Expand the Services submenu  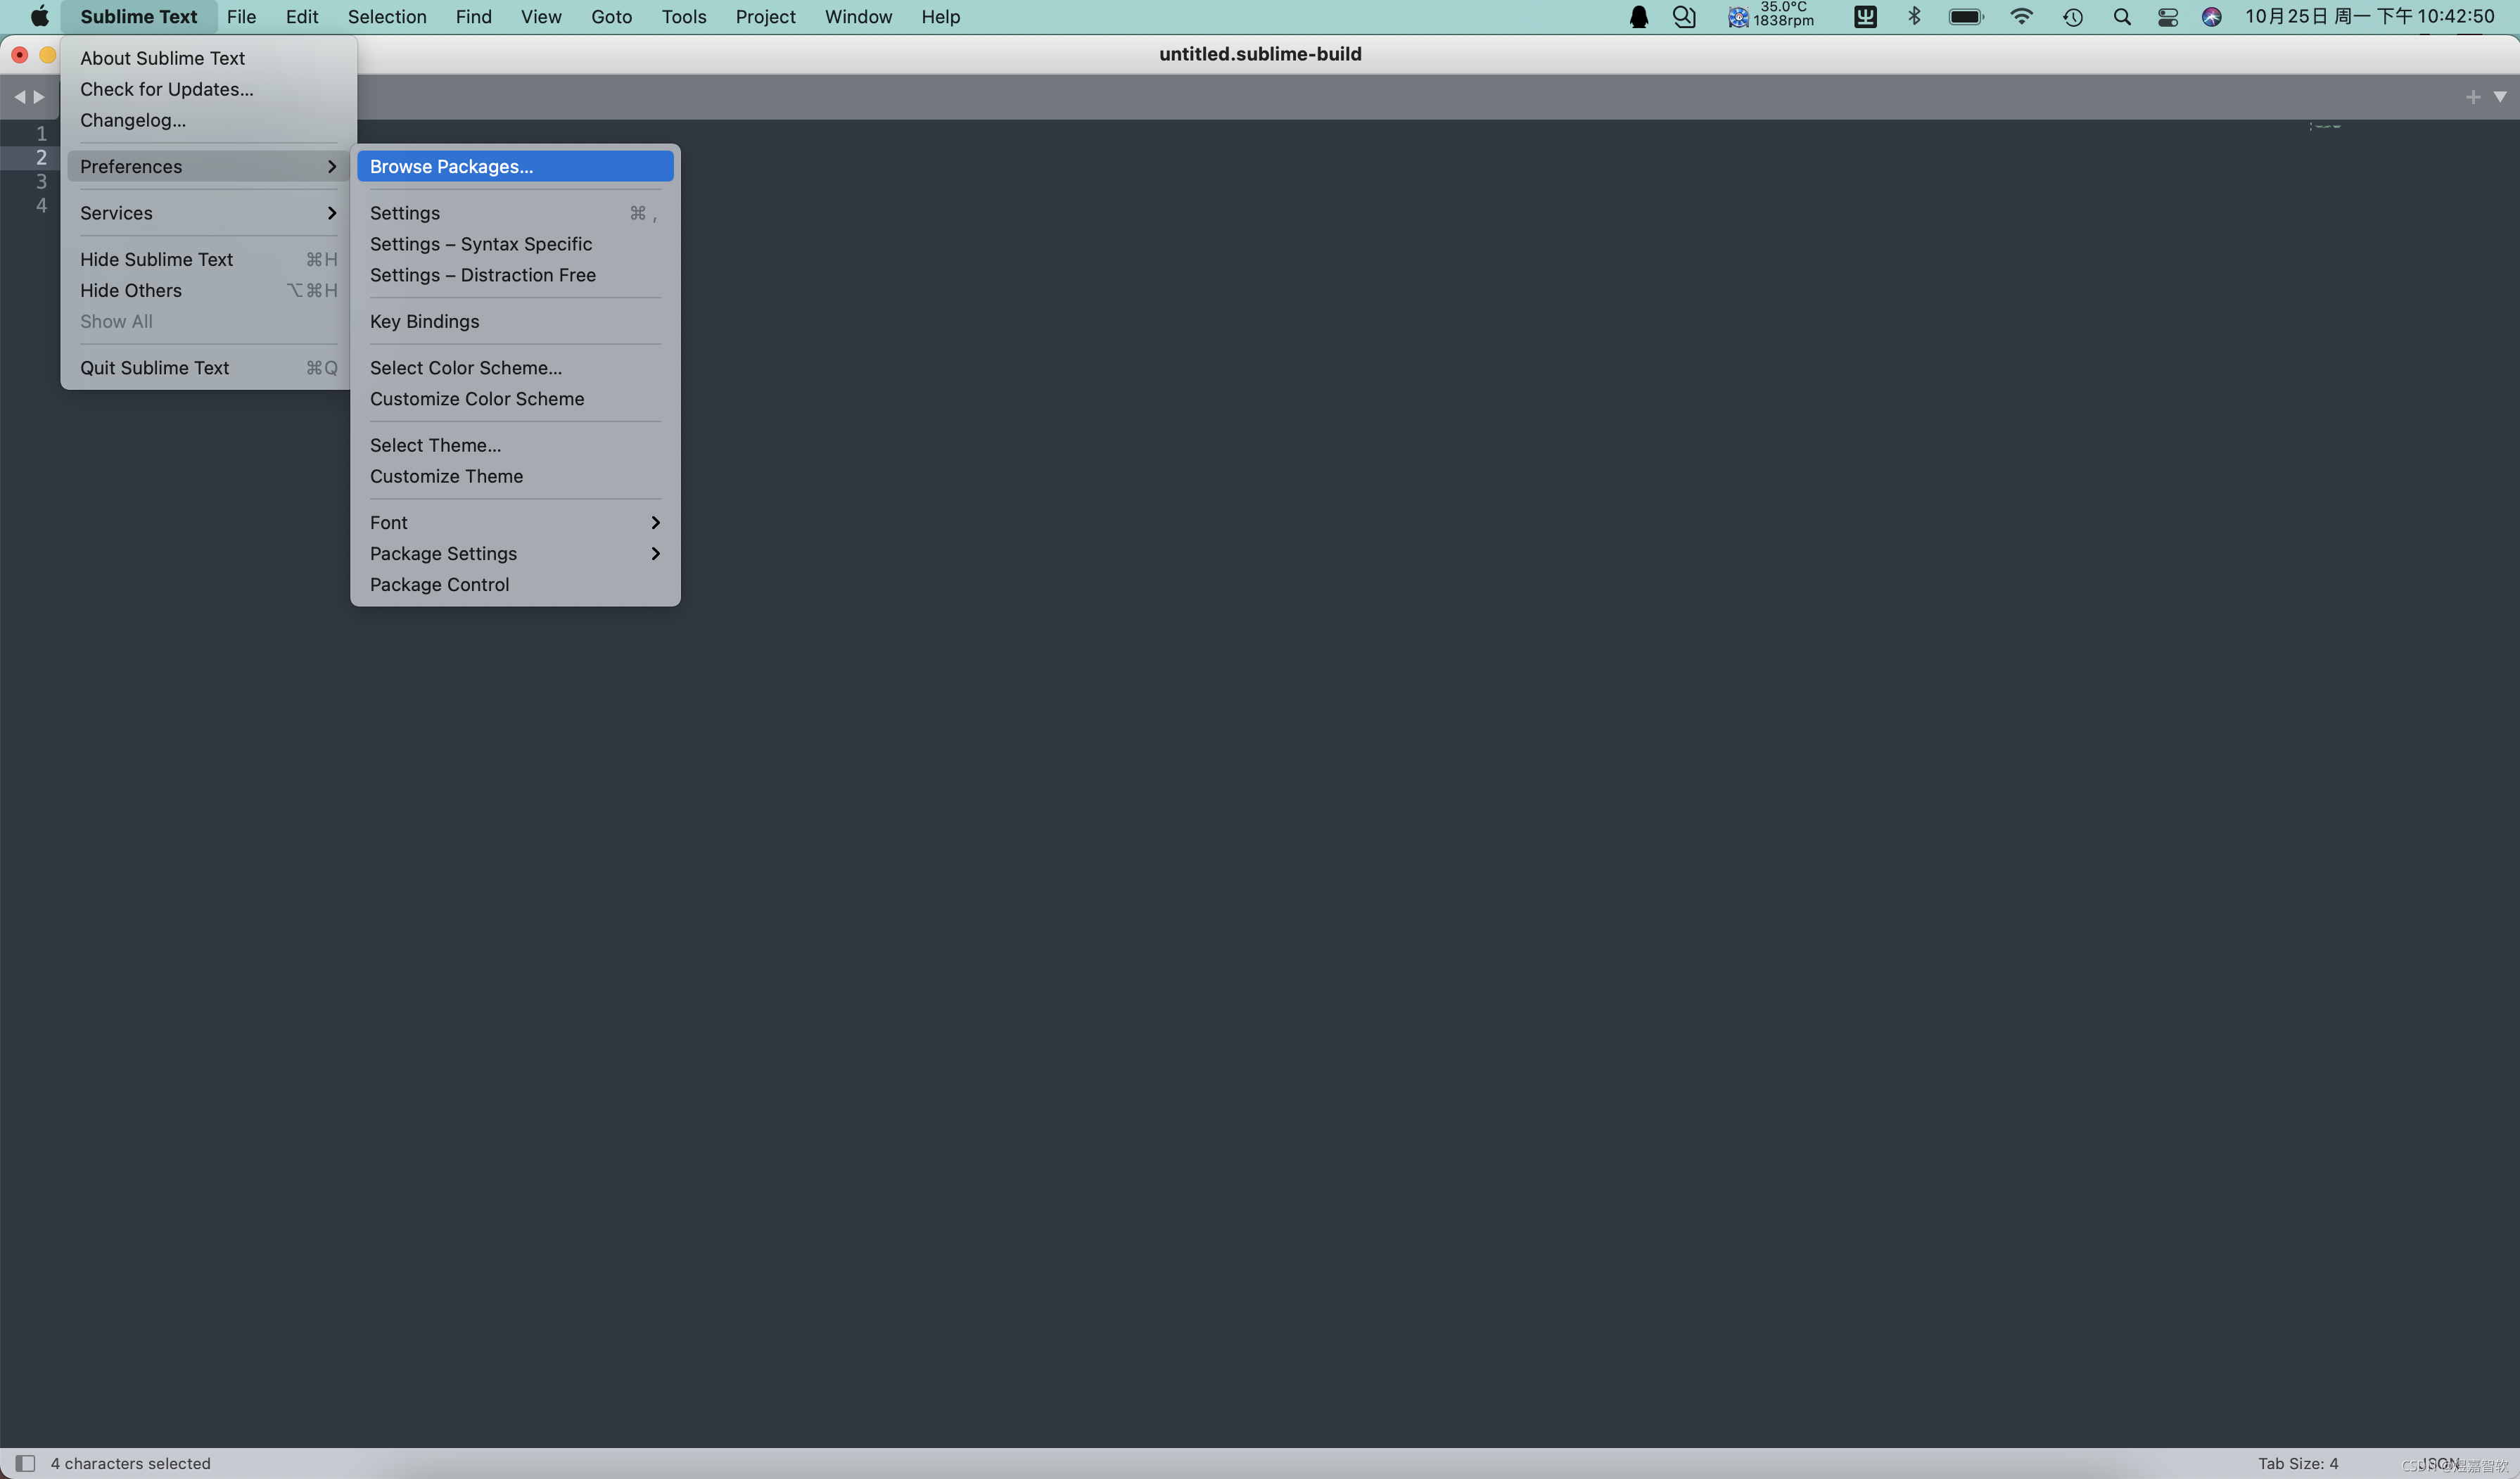[117, 213]
